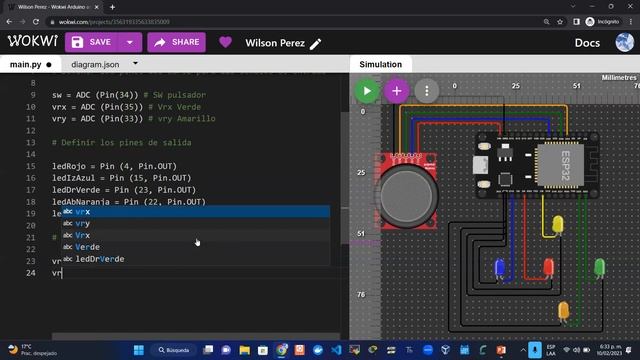
Task: Select the joystick component in the diagram
Action: pos(407,191)
